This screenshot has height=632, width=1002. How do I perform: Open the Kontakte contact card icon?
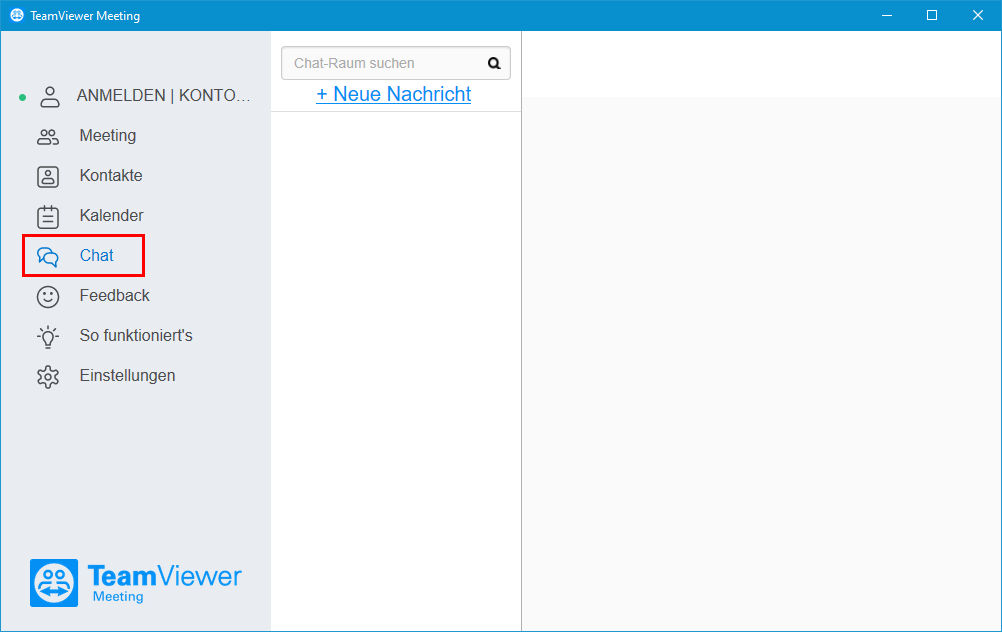pos(48,177)
